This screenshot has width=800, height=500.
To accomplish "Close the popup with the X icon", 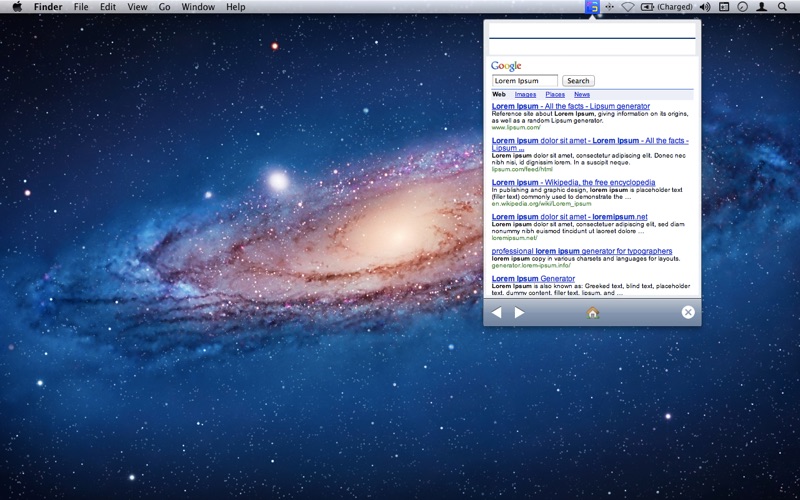I will tap(688, 313).
